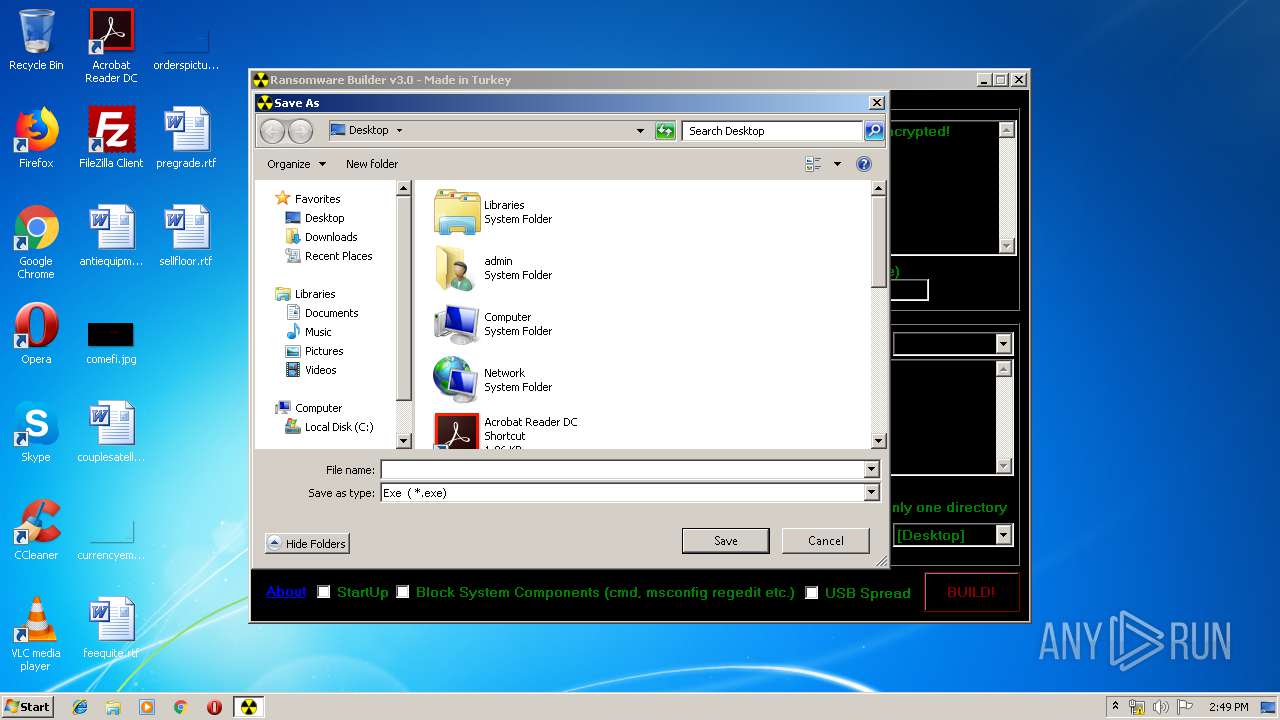
Task: Select Pictures library
Action: 314,351
